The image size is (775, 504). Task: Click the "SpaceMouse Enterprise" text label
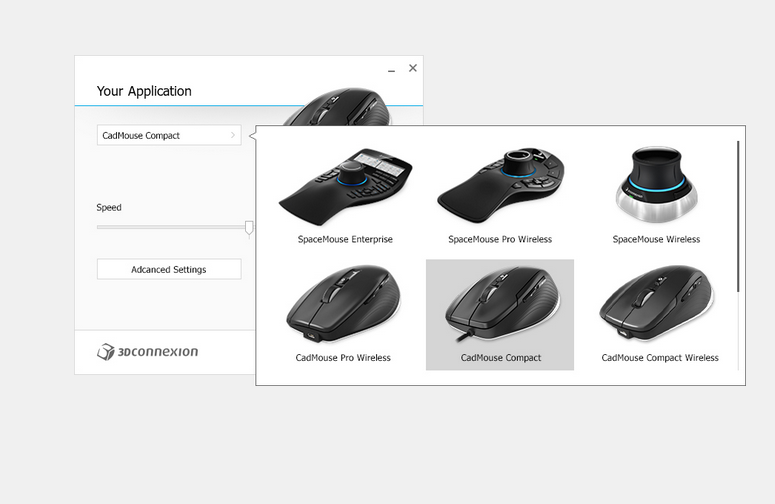345,240
